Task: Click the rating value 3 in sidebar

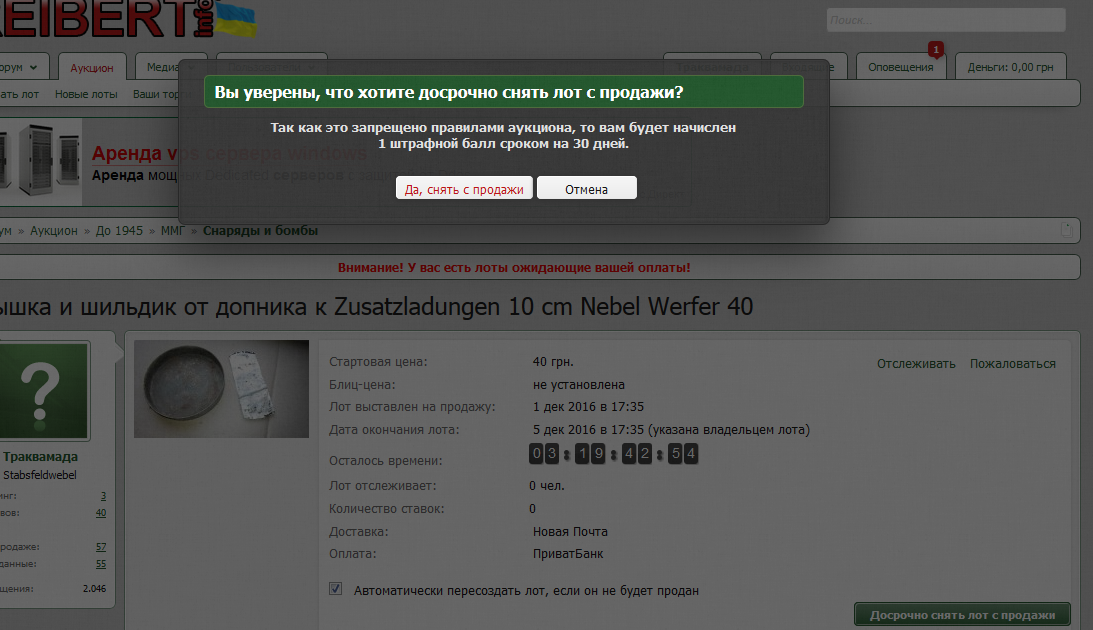Action: [103, 496]
